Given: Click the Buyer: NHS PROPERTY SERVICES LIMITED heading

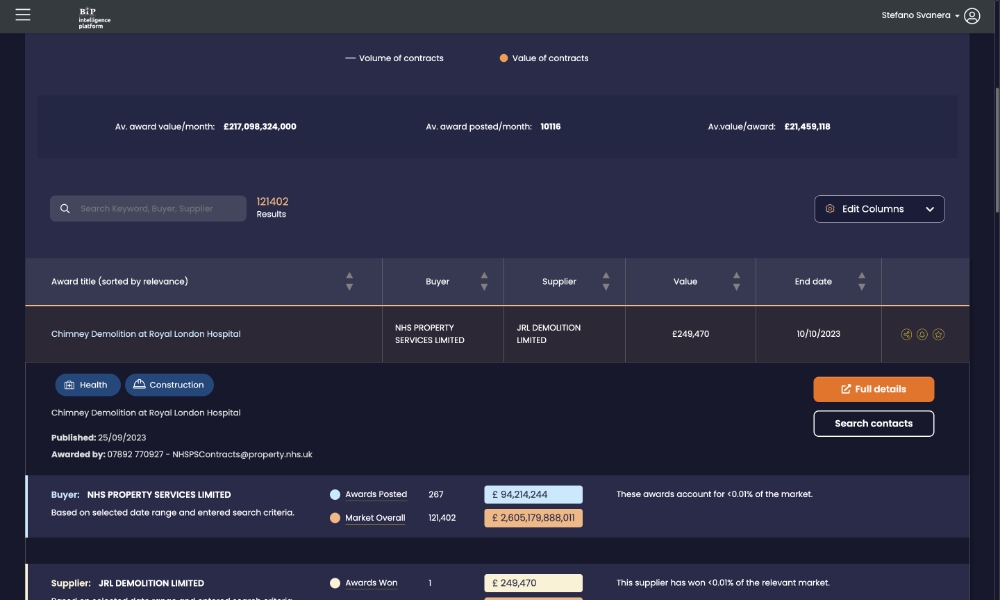Looking at the screenshot, I should click(141, 495).
